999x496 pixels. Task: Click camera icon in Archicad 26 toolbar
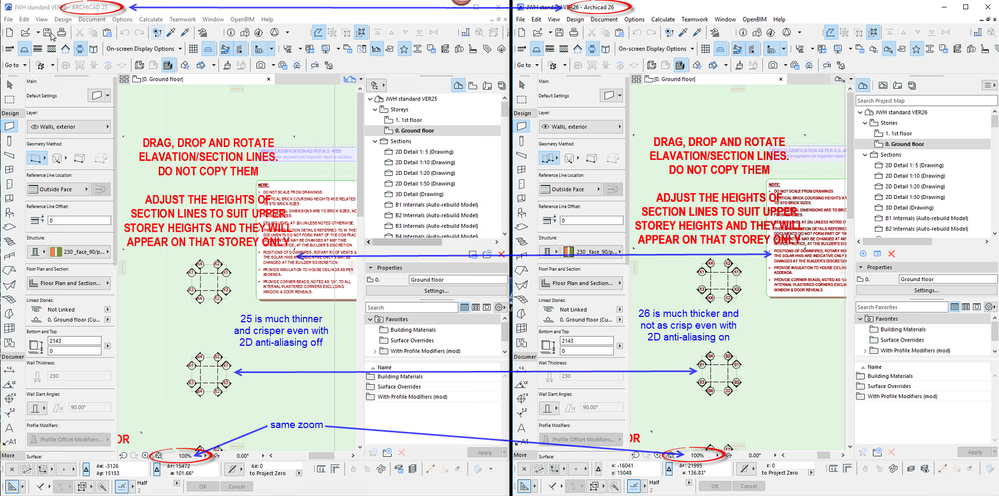point(773,65)
